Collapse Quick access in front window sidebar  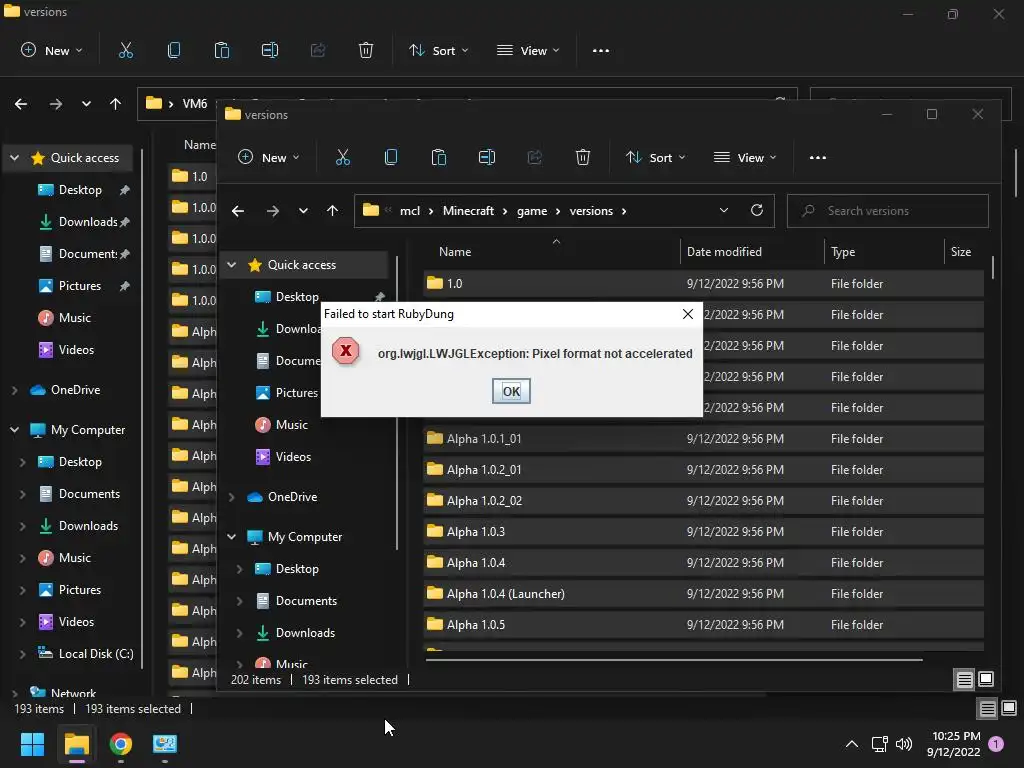pos(231,264)
